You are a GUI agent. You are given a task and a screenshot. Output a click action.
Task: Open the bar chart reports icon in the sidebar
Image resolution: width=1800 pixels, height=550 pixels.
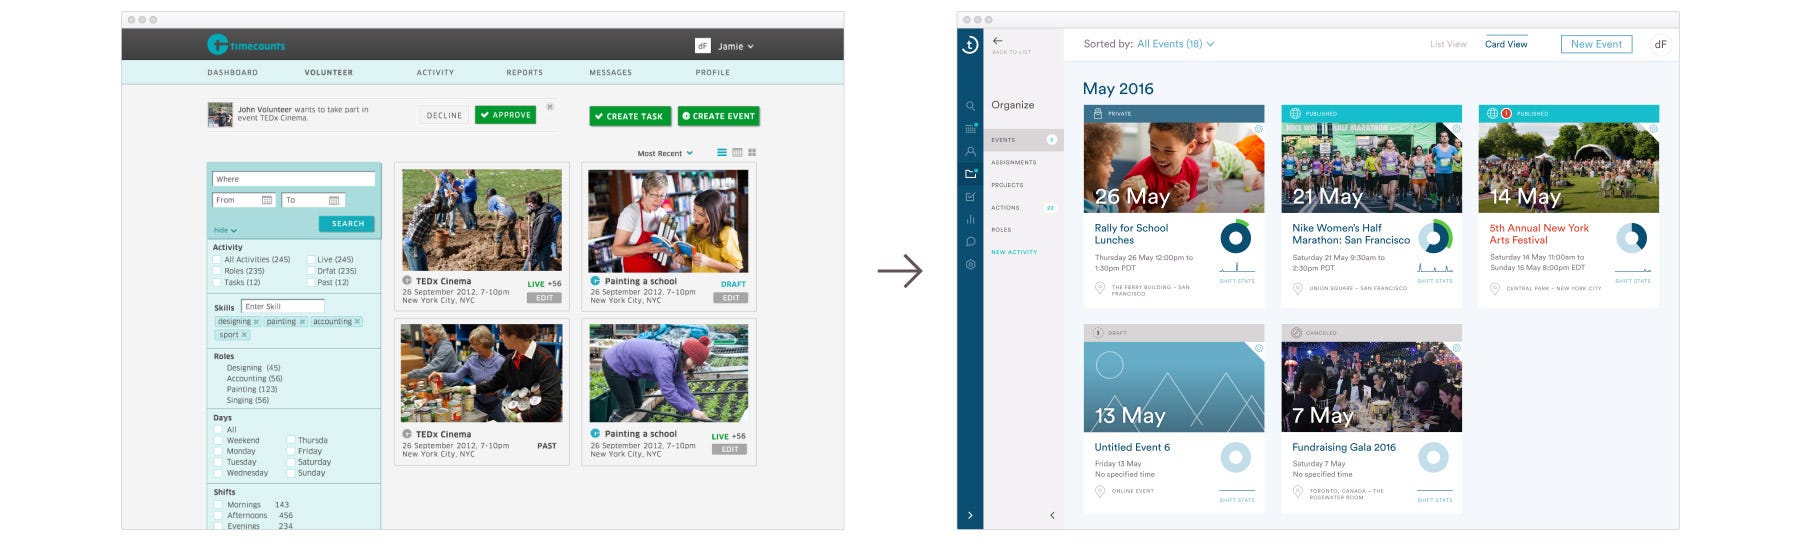pos(970,219)
